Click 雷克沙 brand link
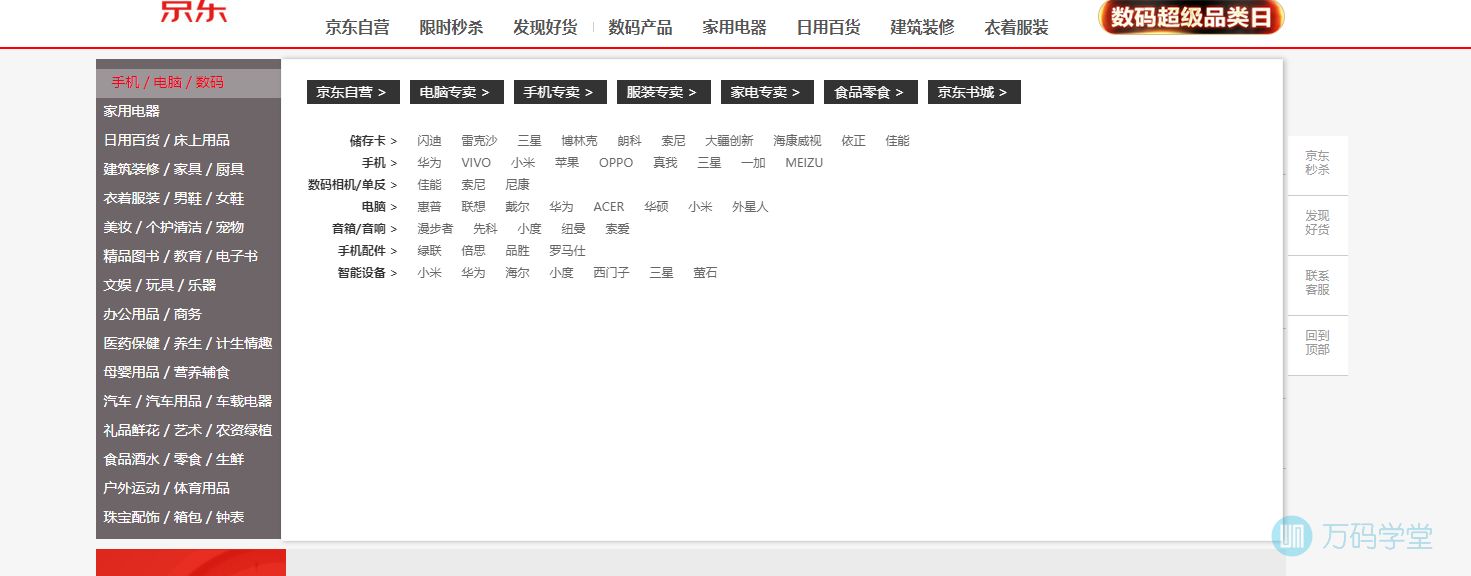 point(479,141)
